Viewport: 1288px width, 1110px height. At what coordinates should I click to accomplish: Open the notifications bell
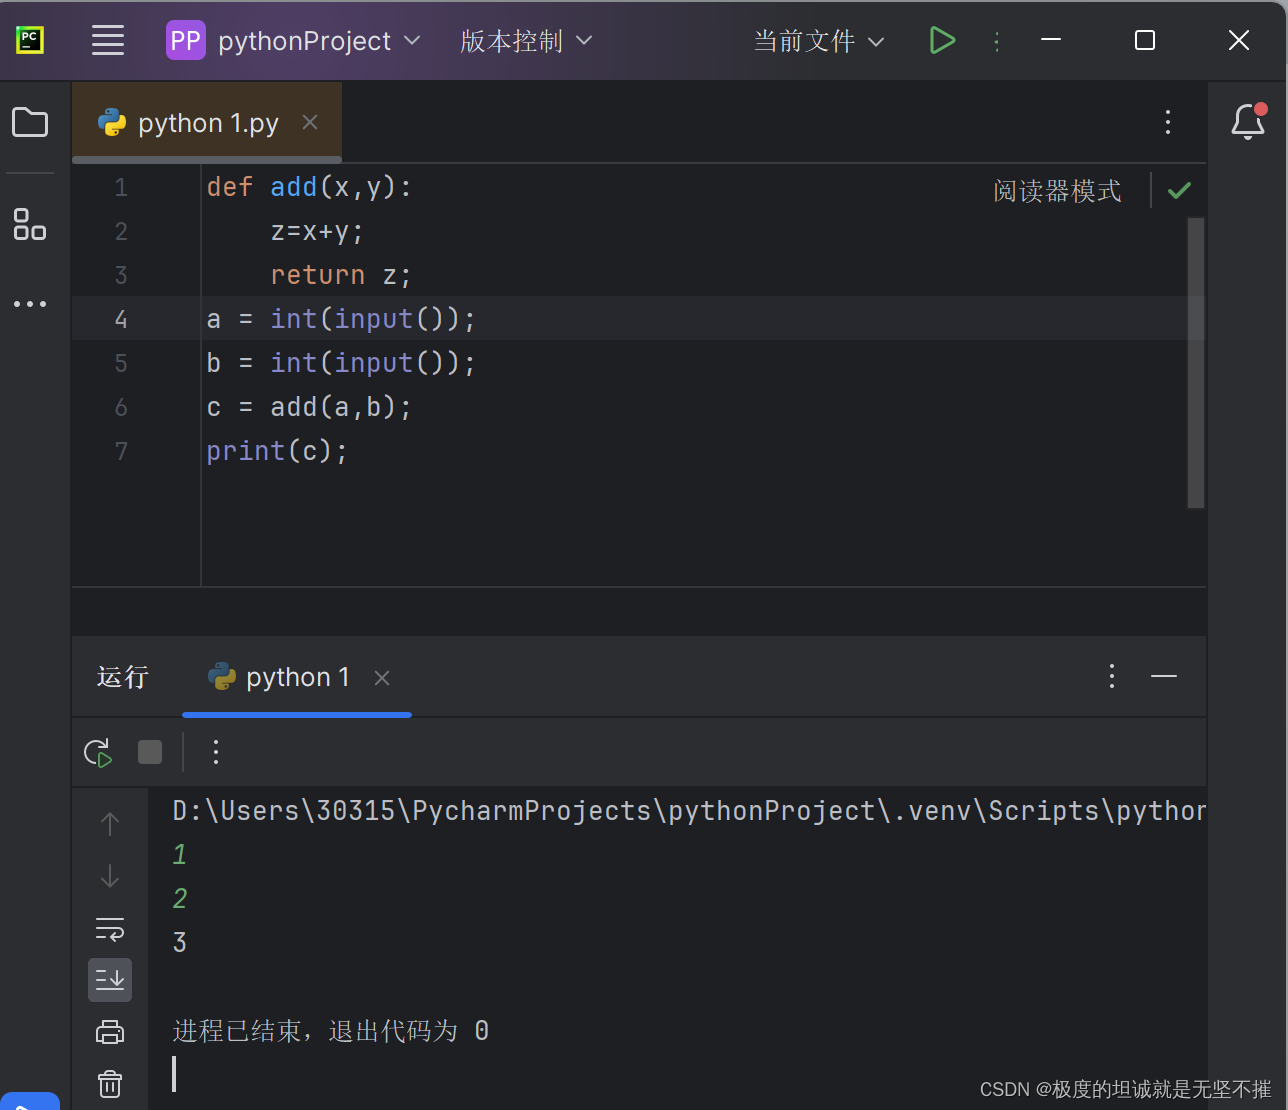click(1247, 122)
